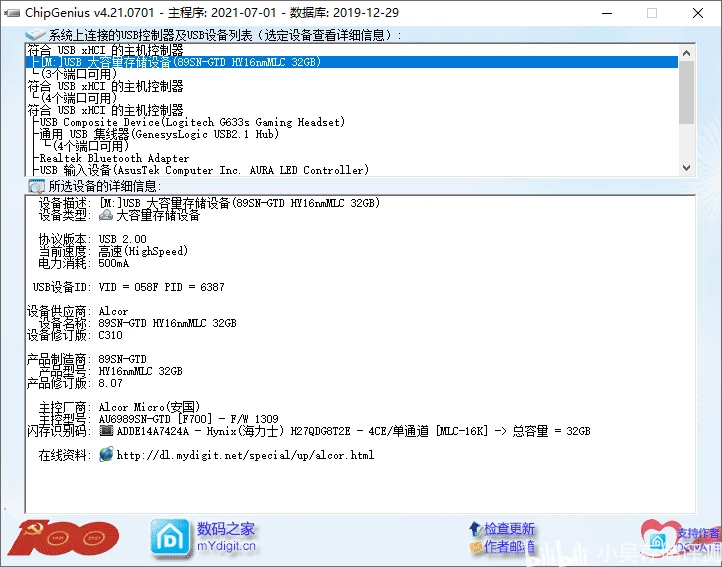Click the arrow icon beside 检查更新
Image resolution: width=722 pixels, height=567 pixels.
pyautogui.click(x=476, y=529)
